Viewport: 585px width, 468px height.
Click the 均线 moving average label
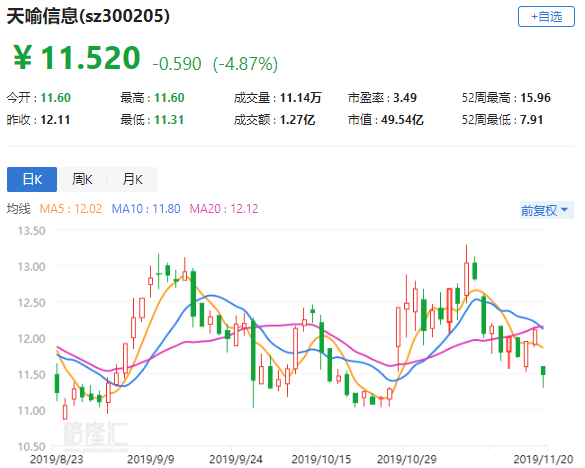pos(18,209)
